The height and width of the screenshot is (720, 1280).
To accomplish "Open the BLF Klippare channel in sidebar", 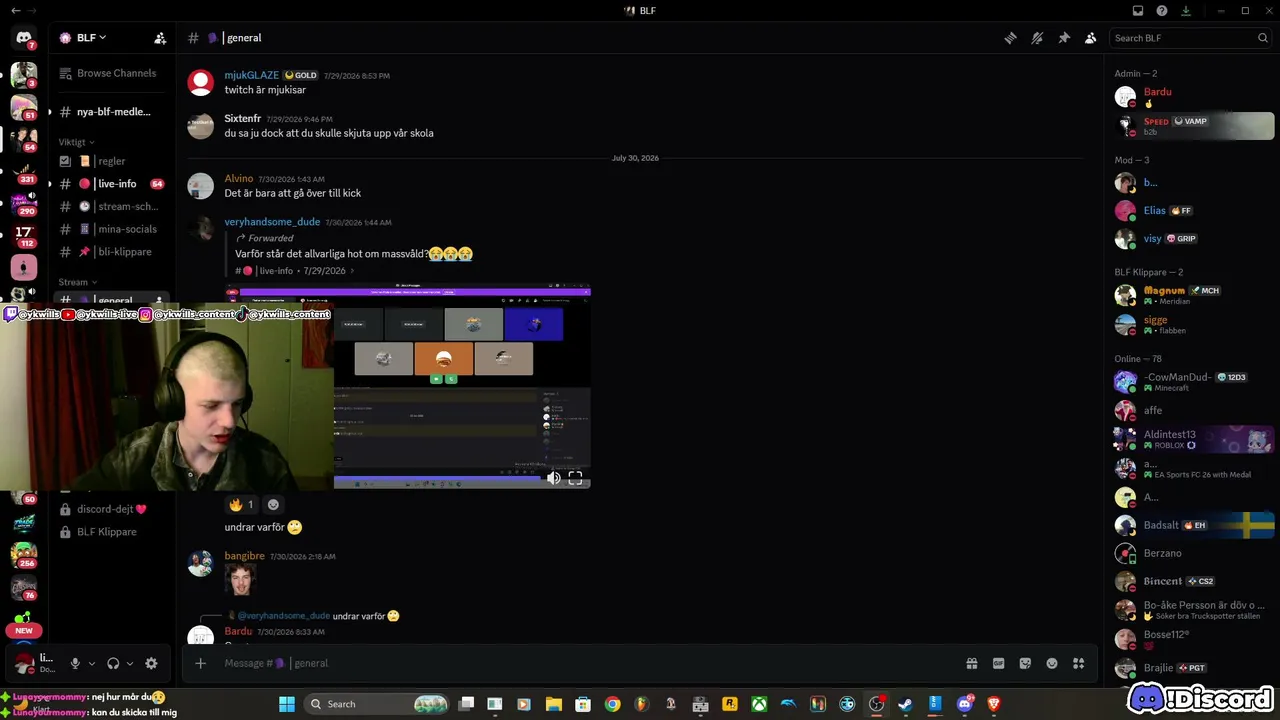I will (109, 532).
